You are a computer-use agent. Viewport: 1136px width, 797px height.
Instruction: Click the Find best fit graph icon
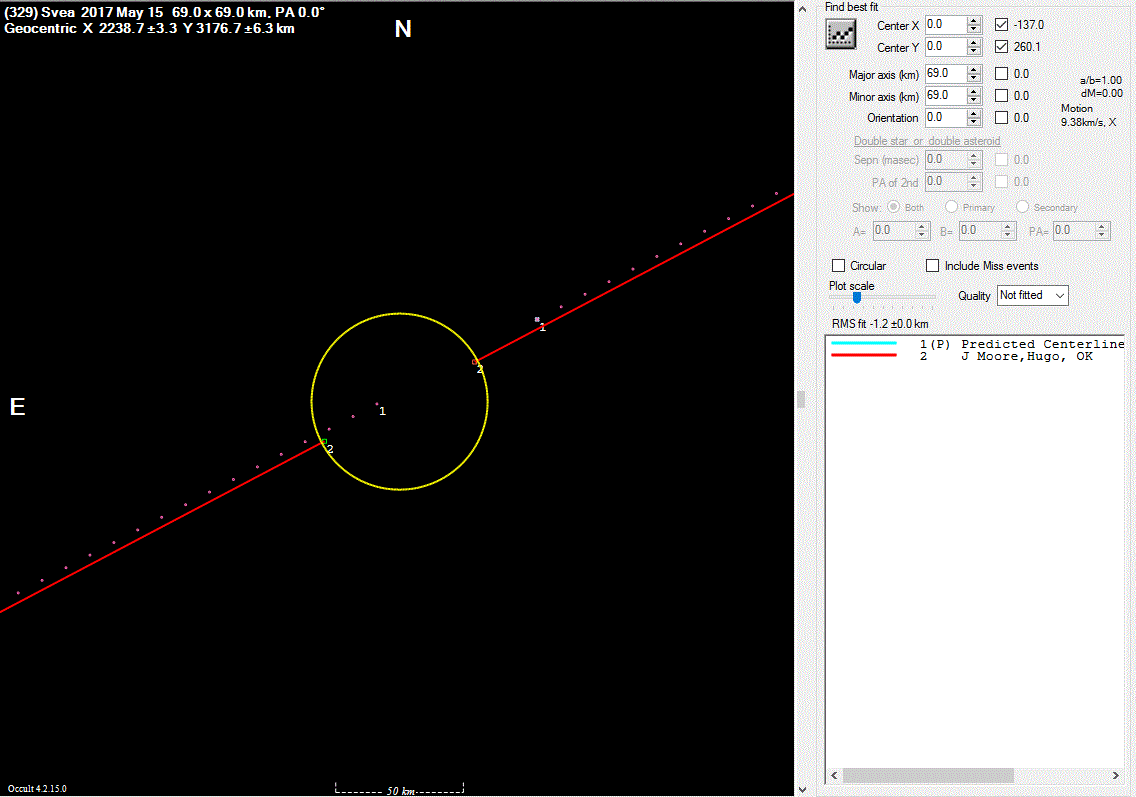[x=840, y=34]
